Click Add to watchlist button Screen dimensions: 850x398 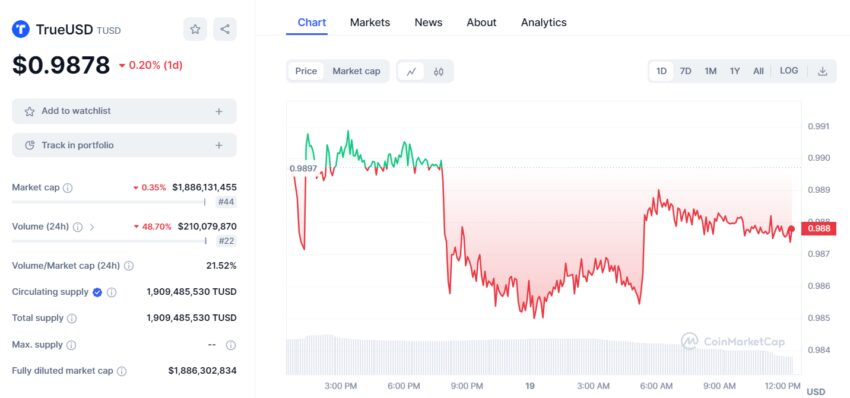pyautogui.click(x=124, y=111)
